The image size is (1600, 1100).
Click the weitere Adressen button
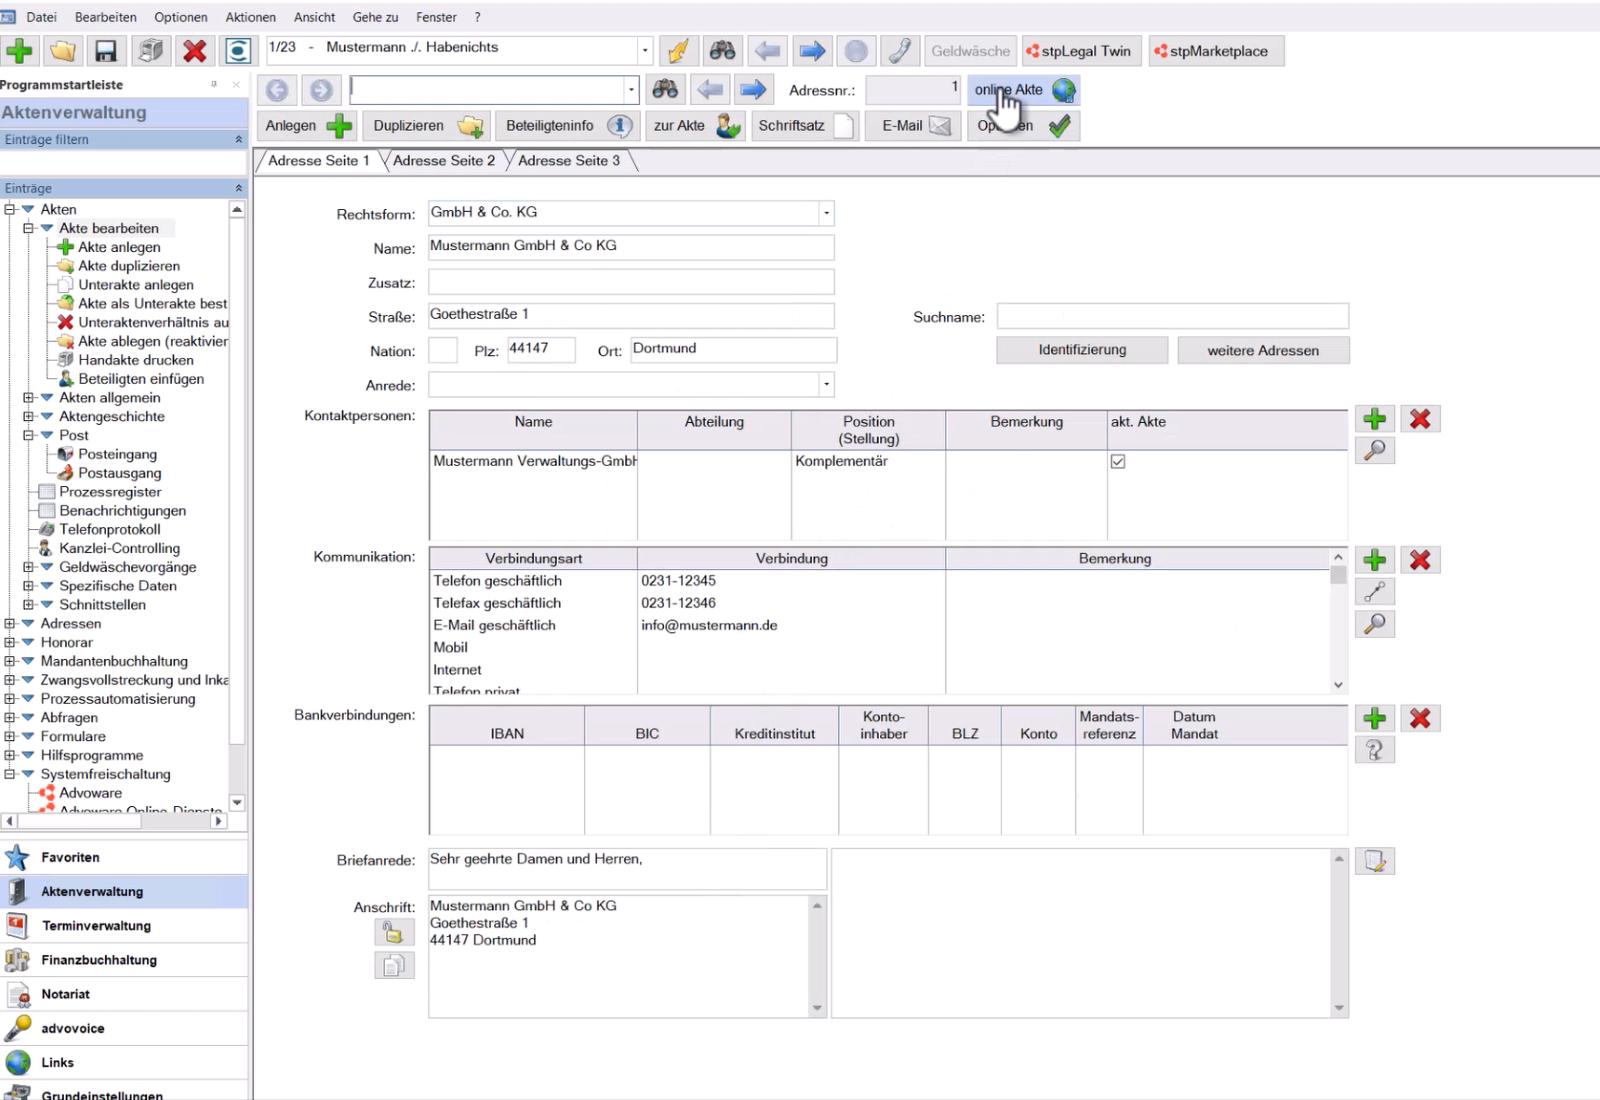[x=1263, y=350]
